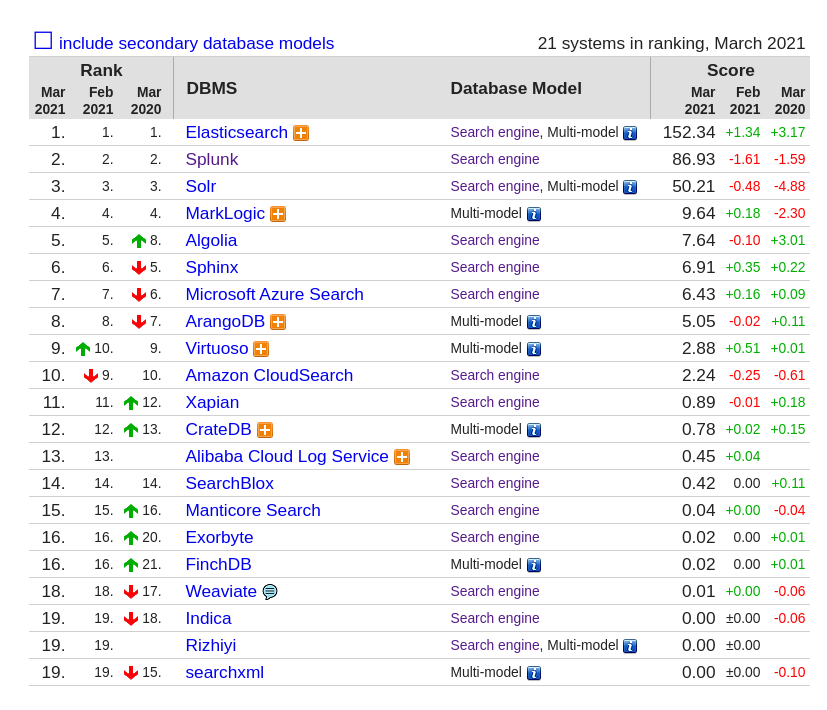Open the include secondary database models link
The width and height of the screenshot is (827, 710).
[x=196, y=43]
